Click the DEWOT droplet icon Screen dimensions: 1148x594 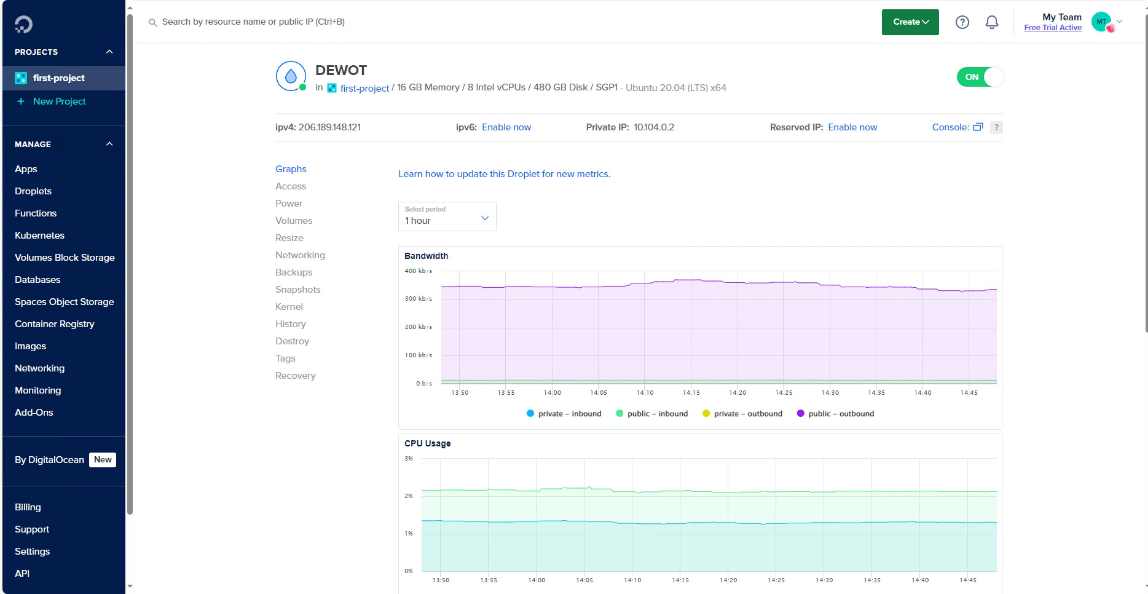tap(290, 76)
